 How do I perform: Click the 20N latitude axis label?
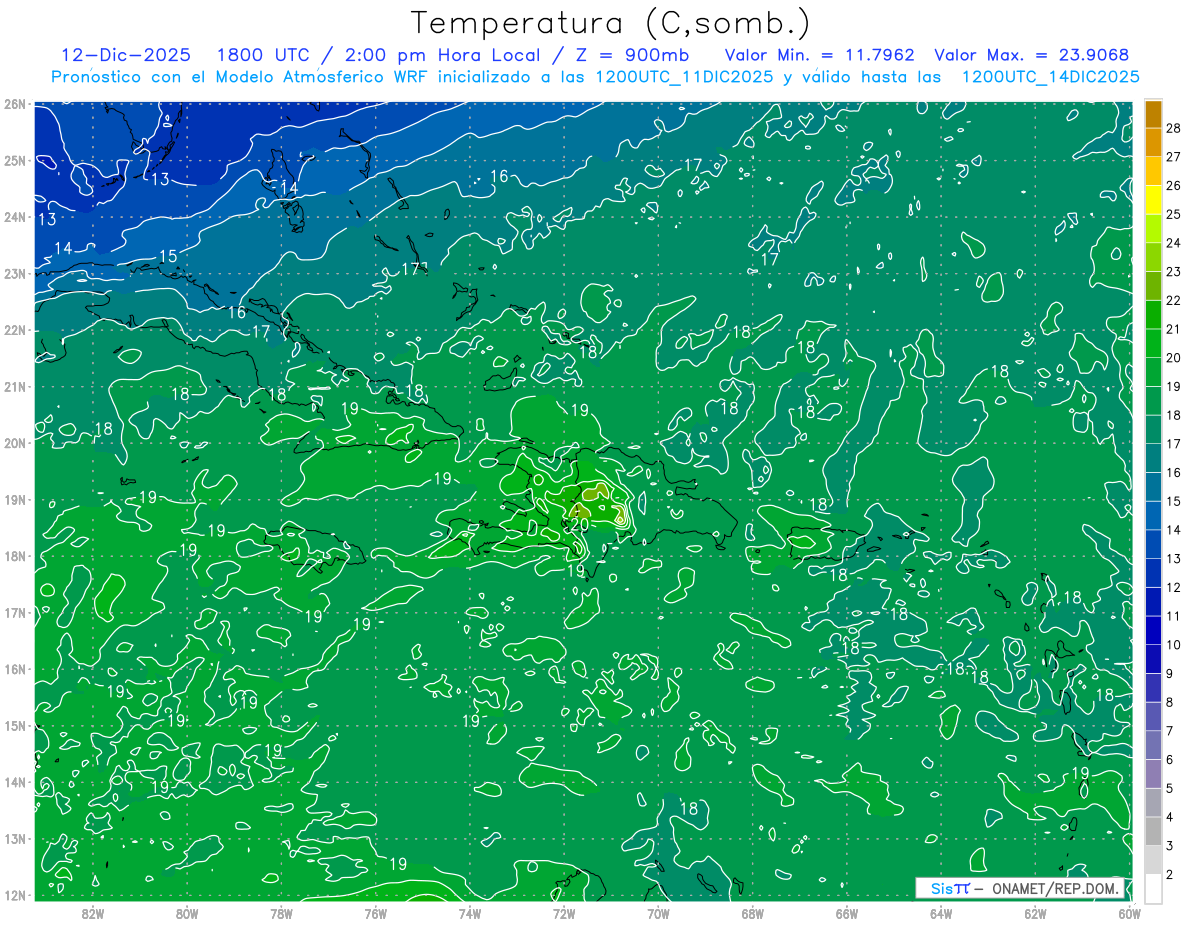(14, 443)
